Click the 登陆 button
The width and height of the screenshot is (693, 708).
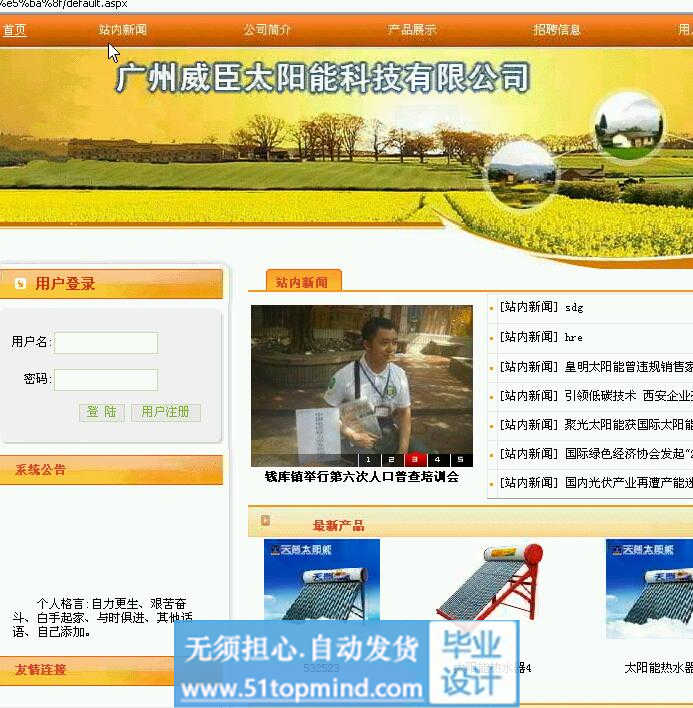pos(102,412)
